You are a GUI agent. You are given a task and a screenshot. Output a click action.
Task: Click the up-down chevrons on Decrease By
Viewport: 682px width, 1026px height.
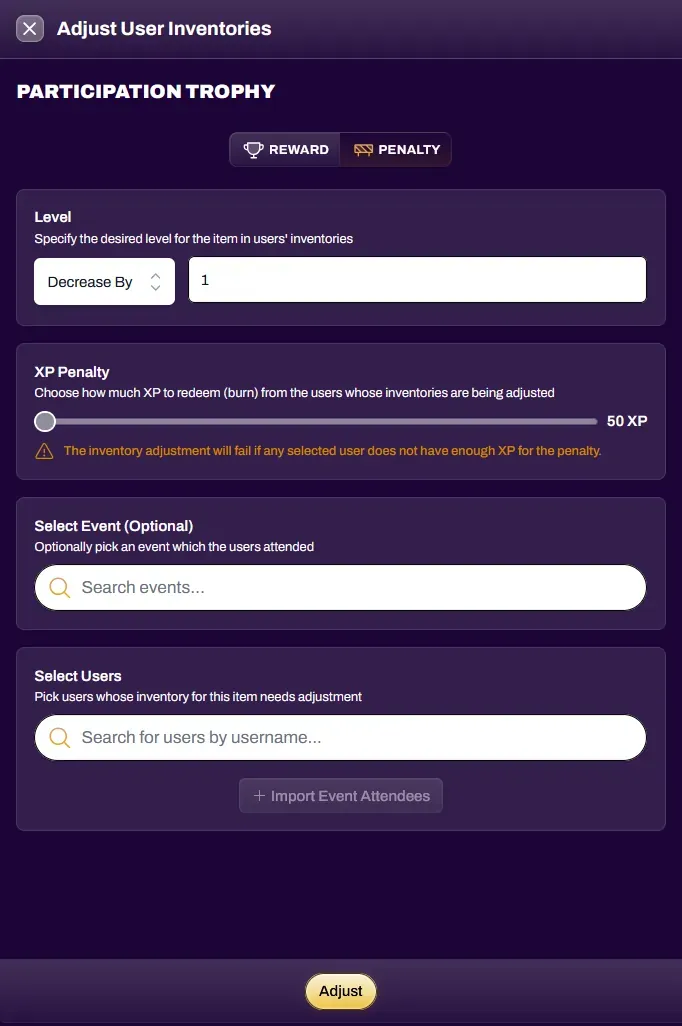155,282
